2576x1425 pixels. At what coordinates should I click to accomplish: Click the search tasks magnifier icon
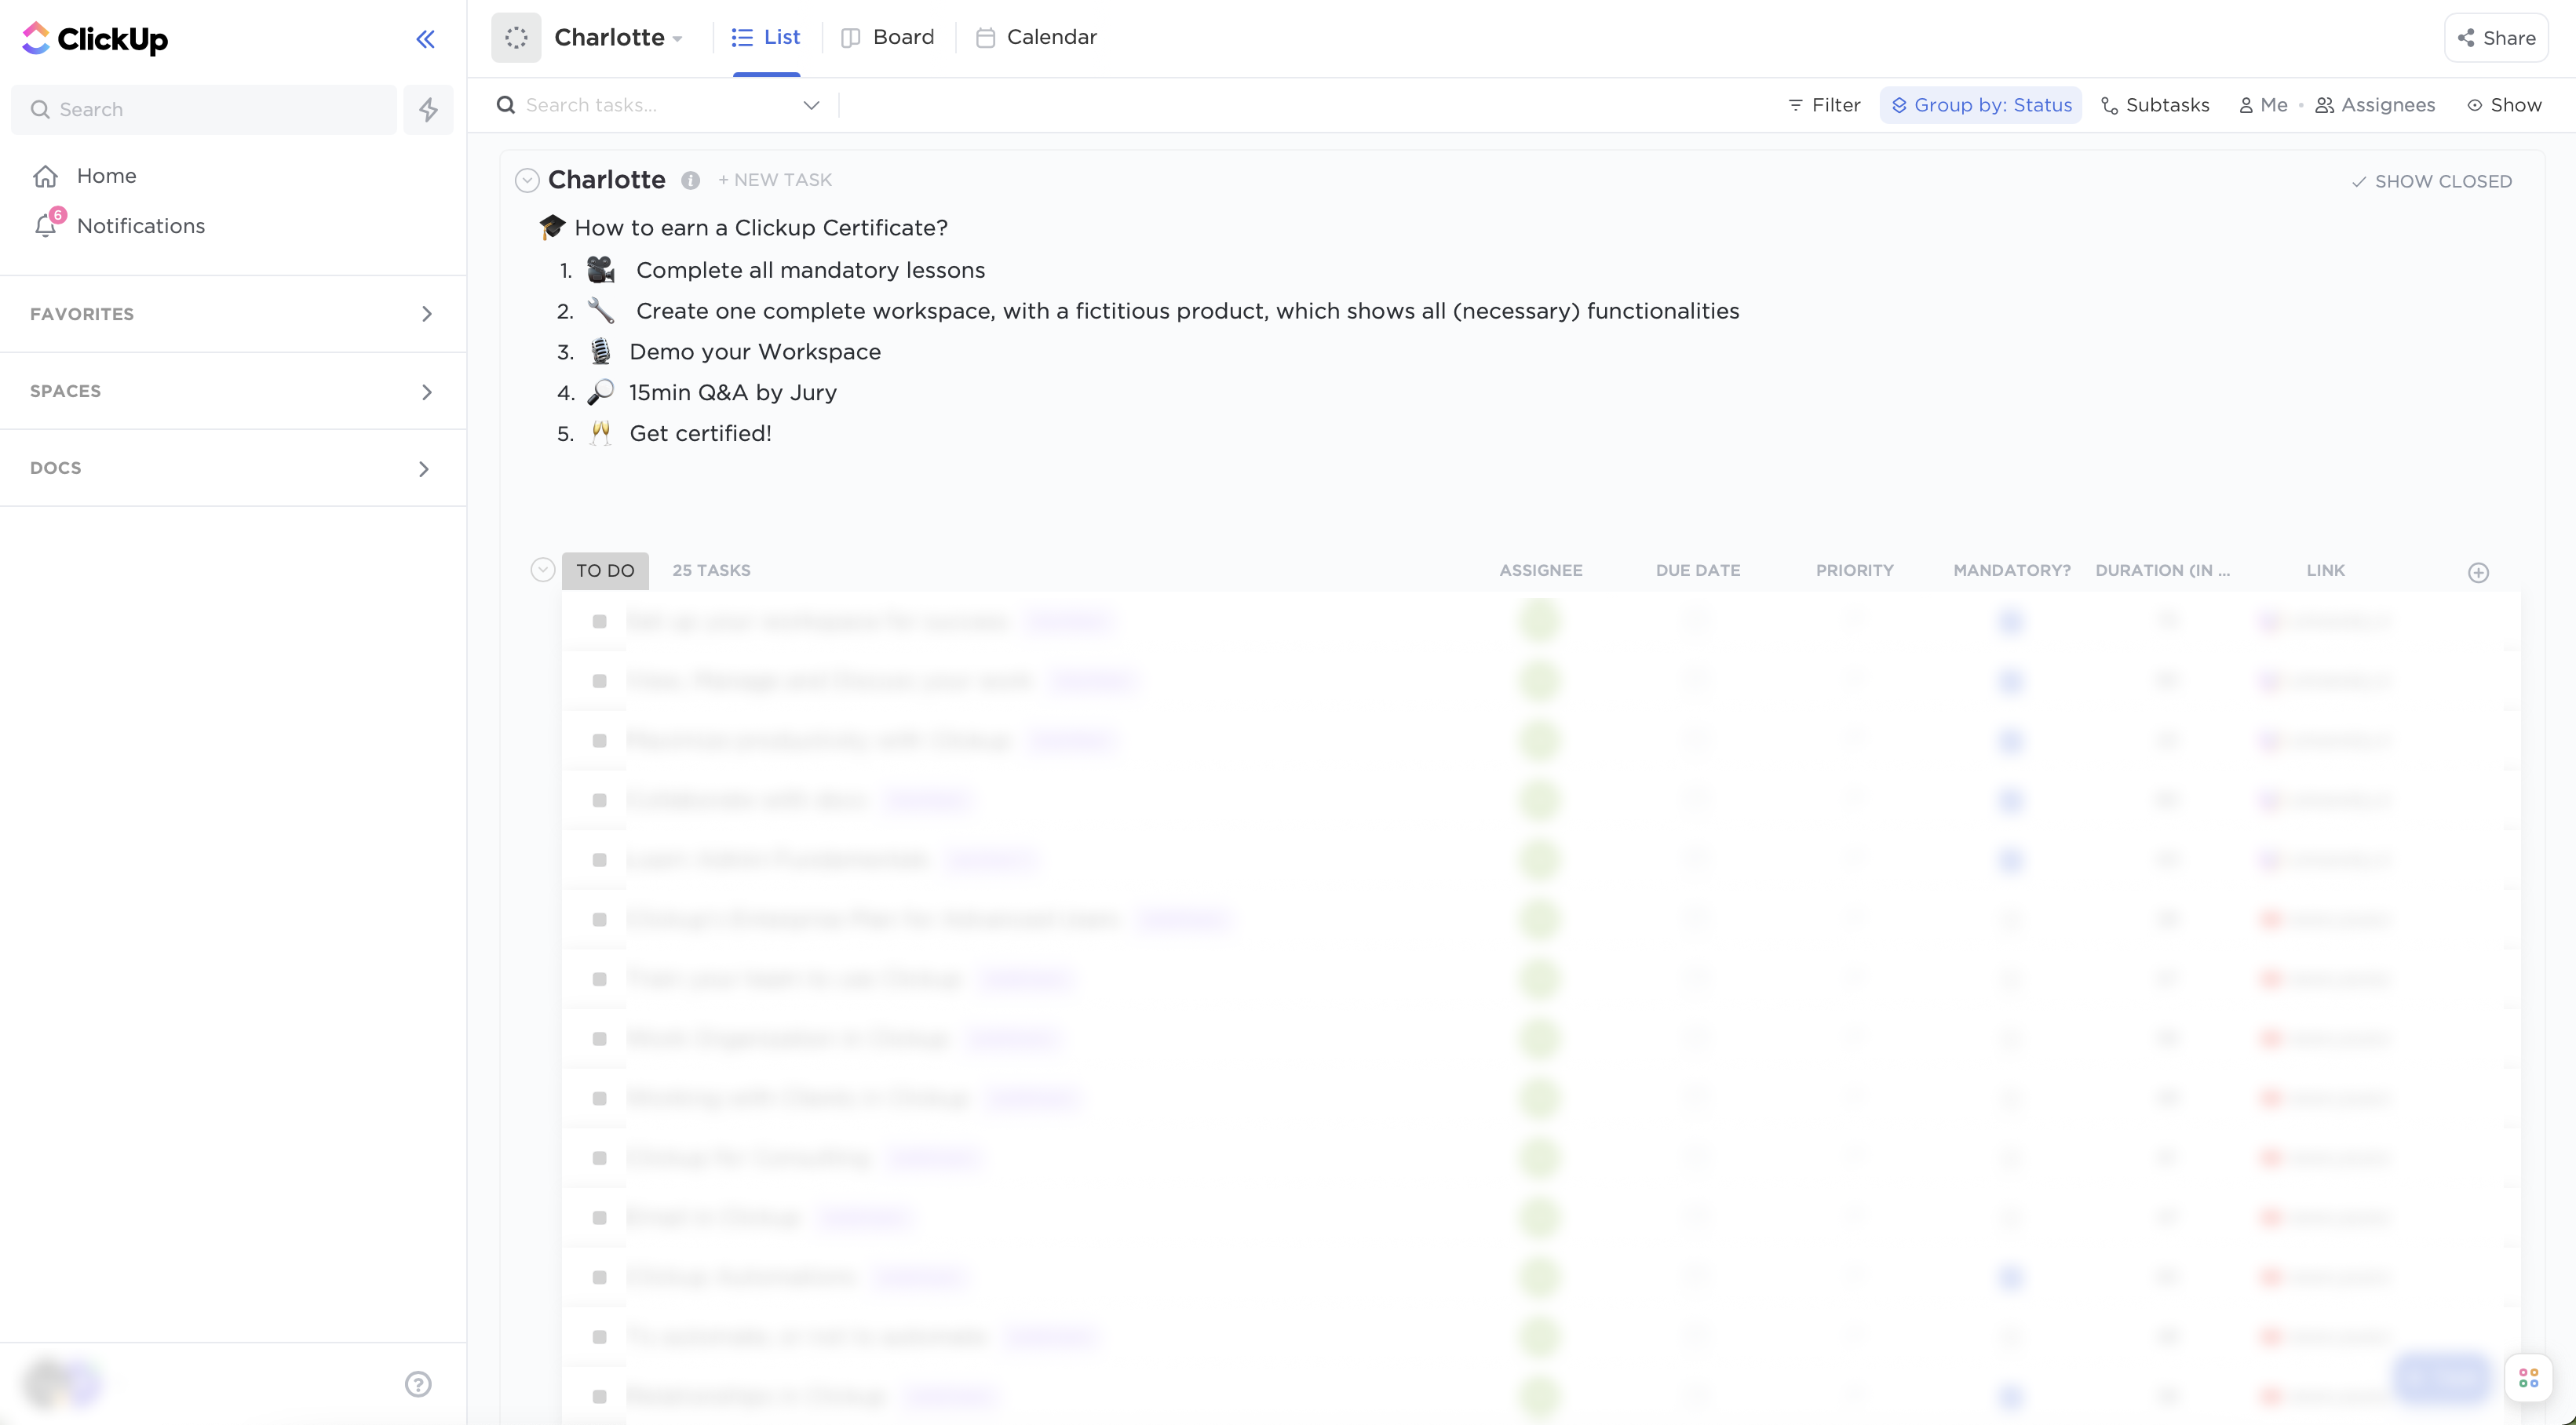coord(506,105)
